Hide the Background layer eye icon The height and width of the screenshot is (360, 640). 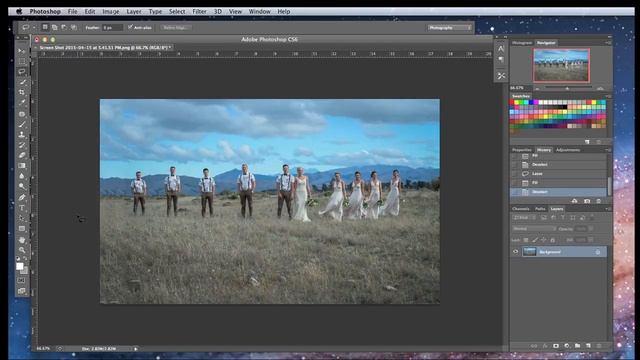pyautogui.click(x=516, y=252)
